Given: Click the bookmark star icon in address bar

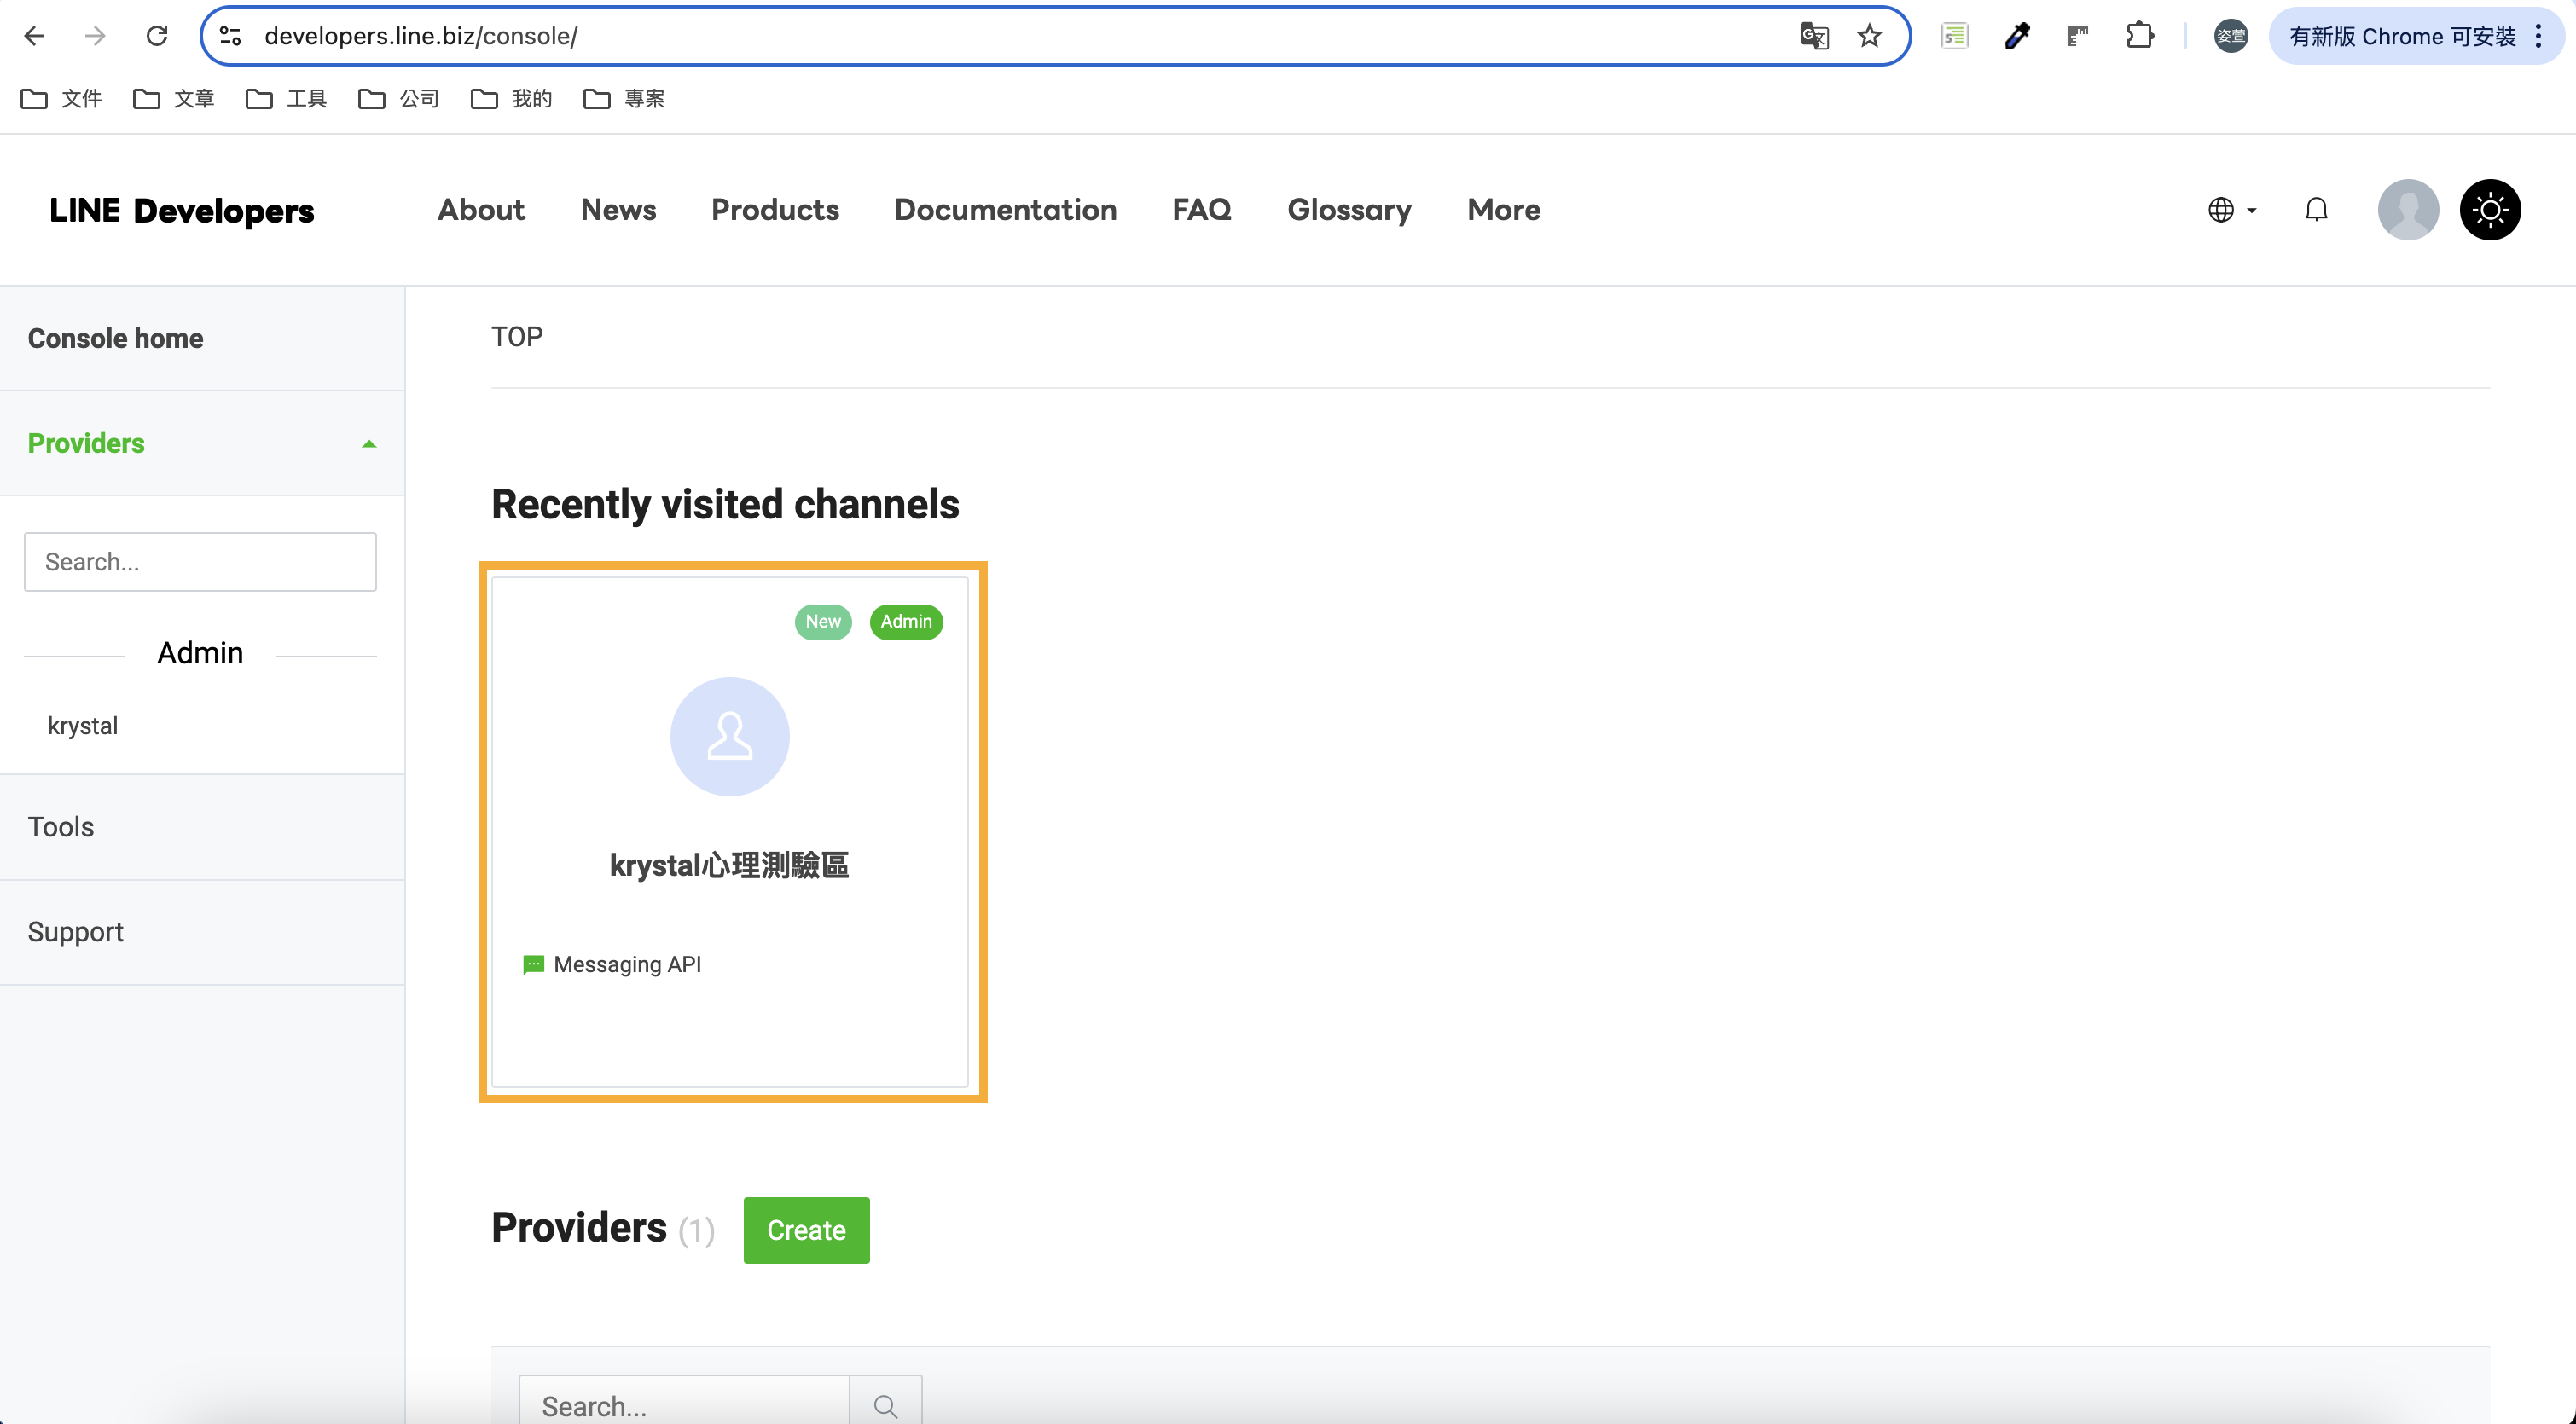Looking at the screenshot, I should pyautogui.click(x=1871, y=35).
